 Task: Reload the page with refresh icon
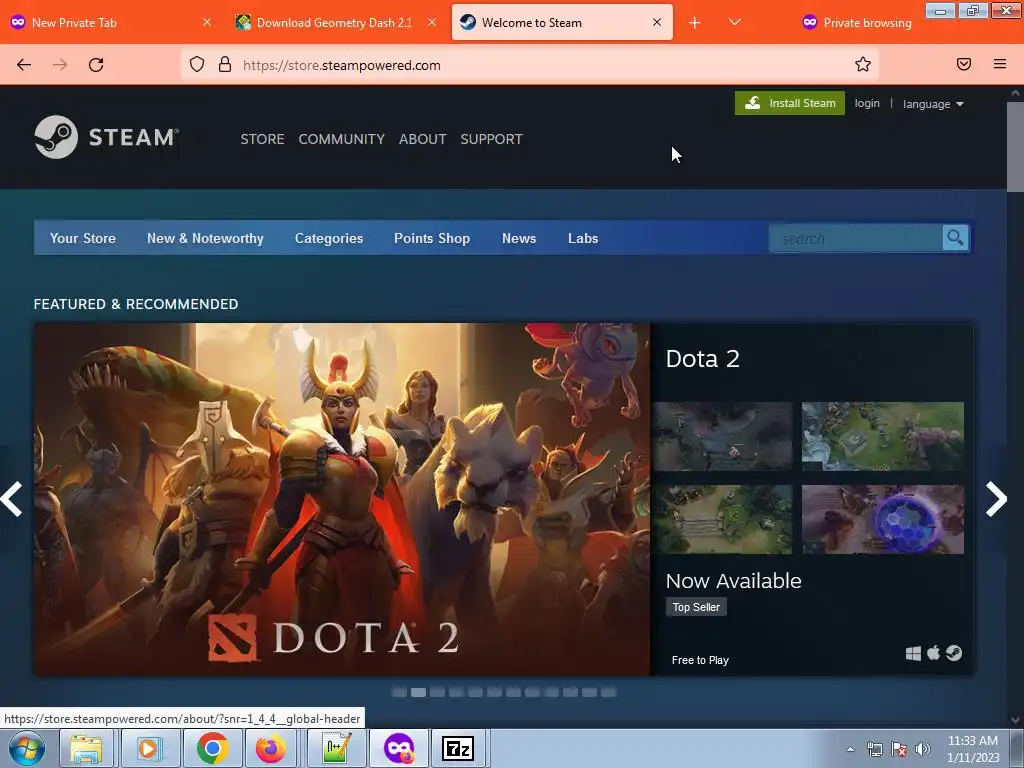pos(96,65)
